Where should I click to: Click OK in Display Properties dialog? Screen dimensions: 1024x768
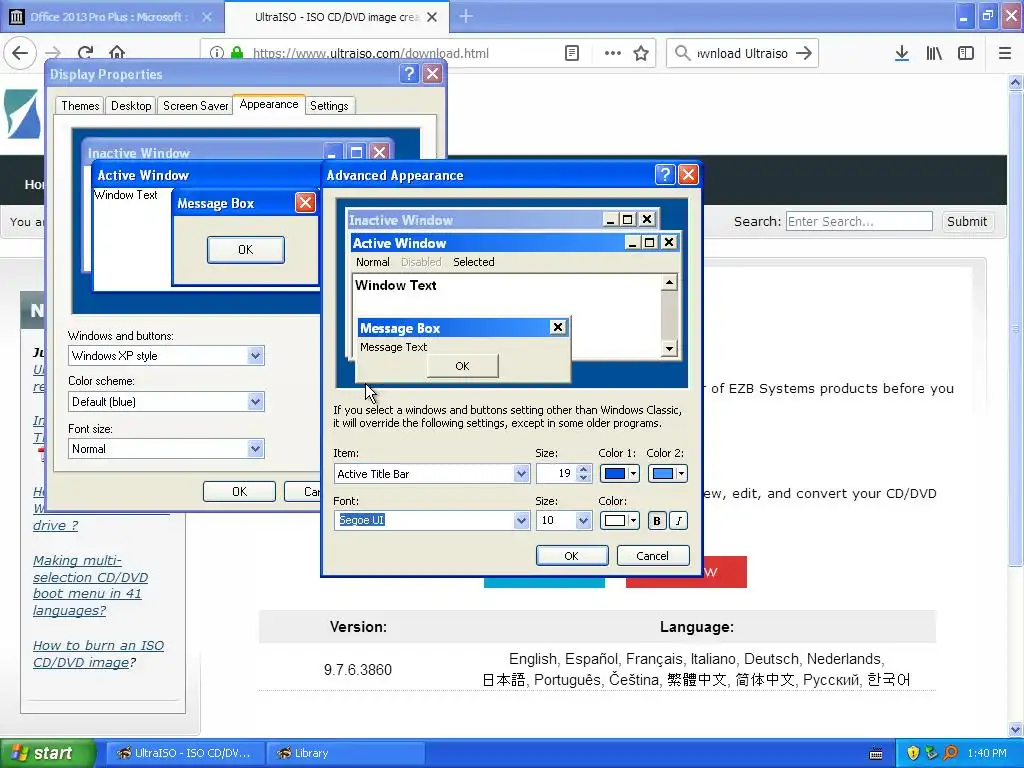point(240,492)
